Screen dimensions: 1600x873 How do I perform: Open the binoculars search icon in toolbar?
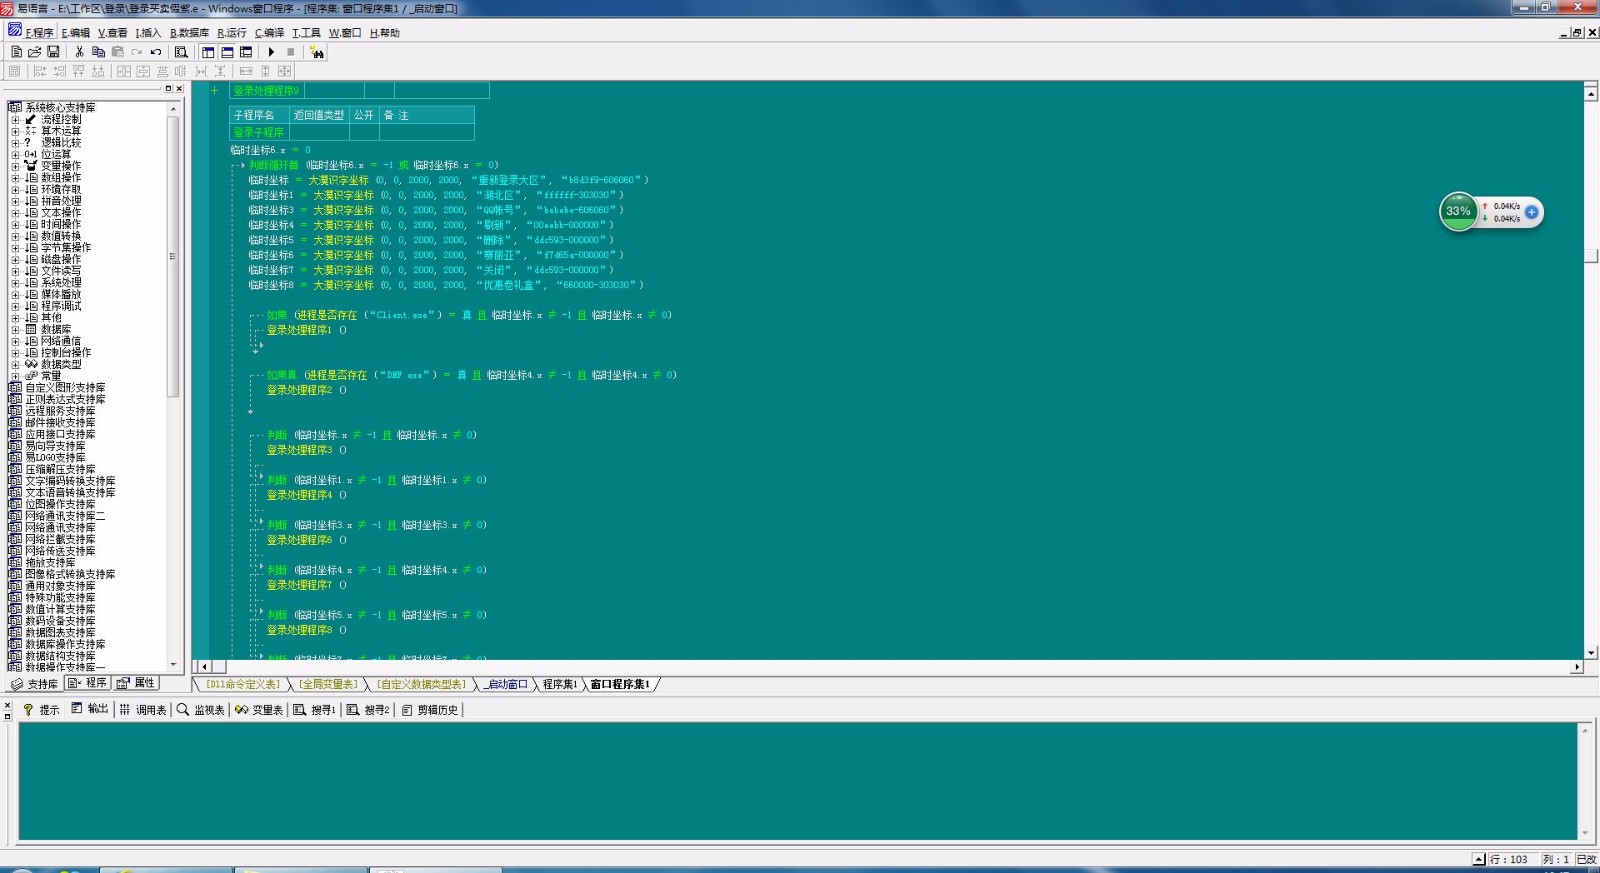coord(317,52)
